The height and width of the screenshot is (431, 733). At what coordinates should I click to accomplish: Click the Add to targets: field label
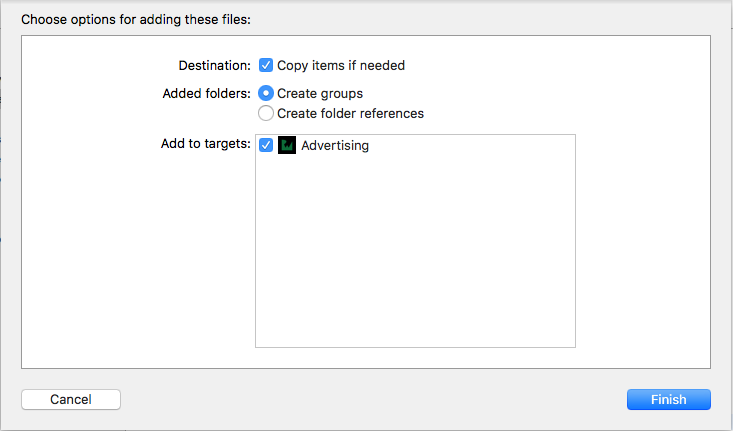(206, 144)
